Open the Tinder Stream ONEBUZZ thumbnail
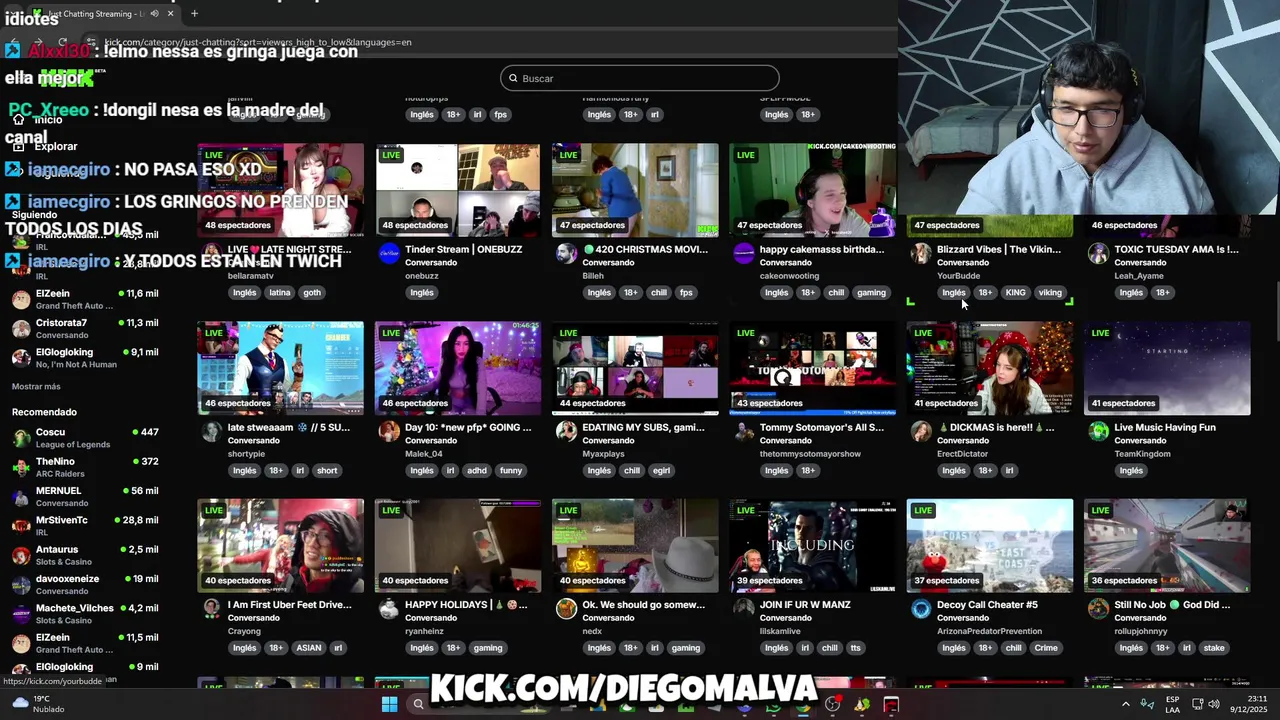 (458, 190)
